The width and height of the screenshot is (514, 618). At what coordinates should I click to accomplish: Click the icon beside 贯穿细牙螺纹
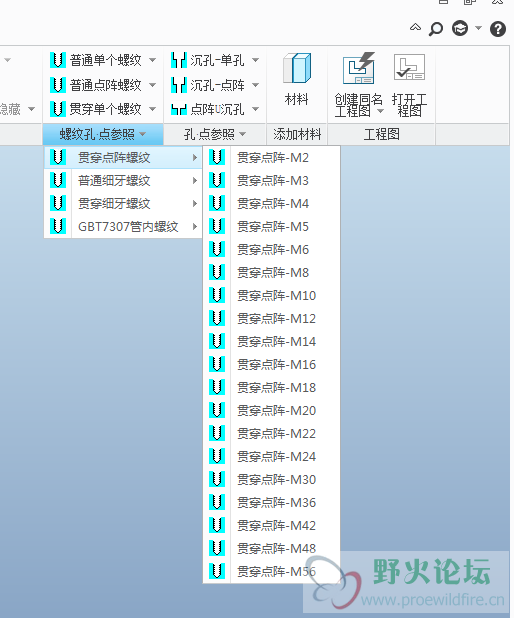pyautogui.click(x=58, y=203)
